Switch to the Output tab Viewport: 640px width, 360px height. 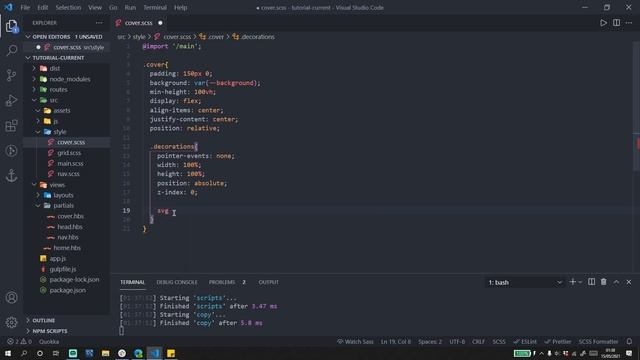coord(268,282)
